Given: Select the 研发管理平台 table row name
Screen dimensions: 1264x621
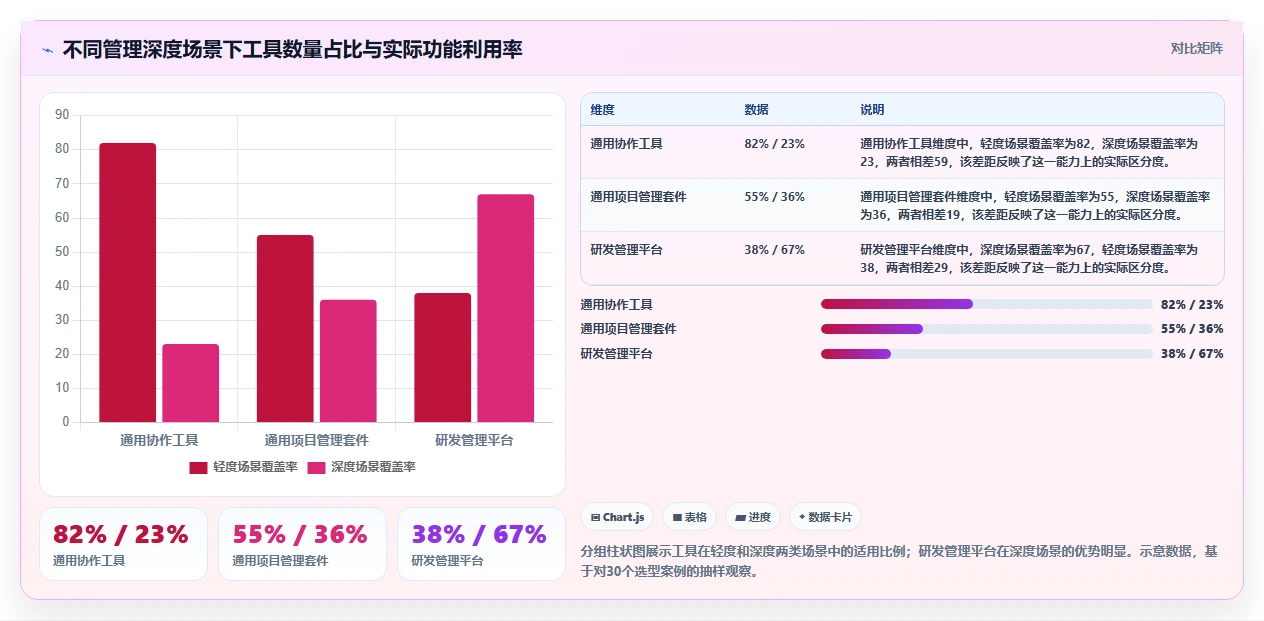Looking at the screenshot, I should coord(627,250).
